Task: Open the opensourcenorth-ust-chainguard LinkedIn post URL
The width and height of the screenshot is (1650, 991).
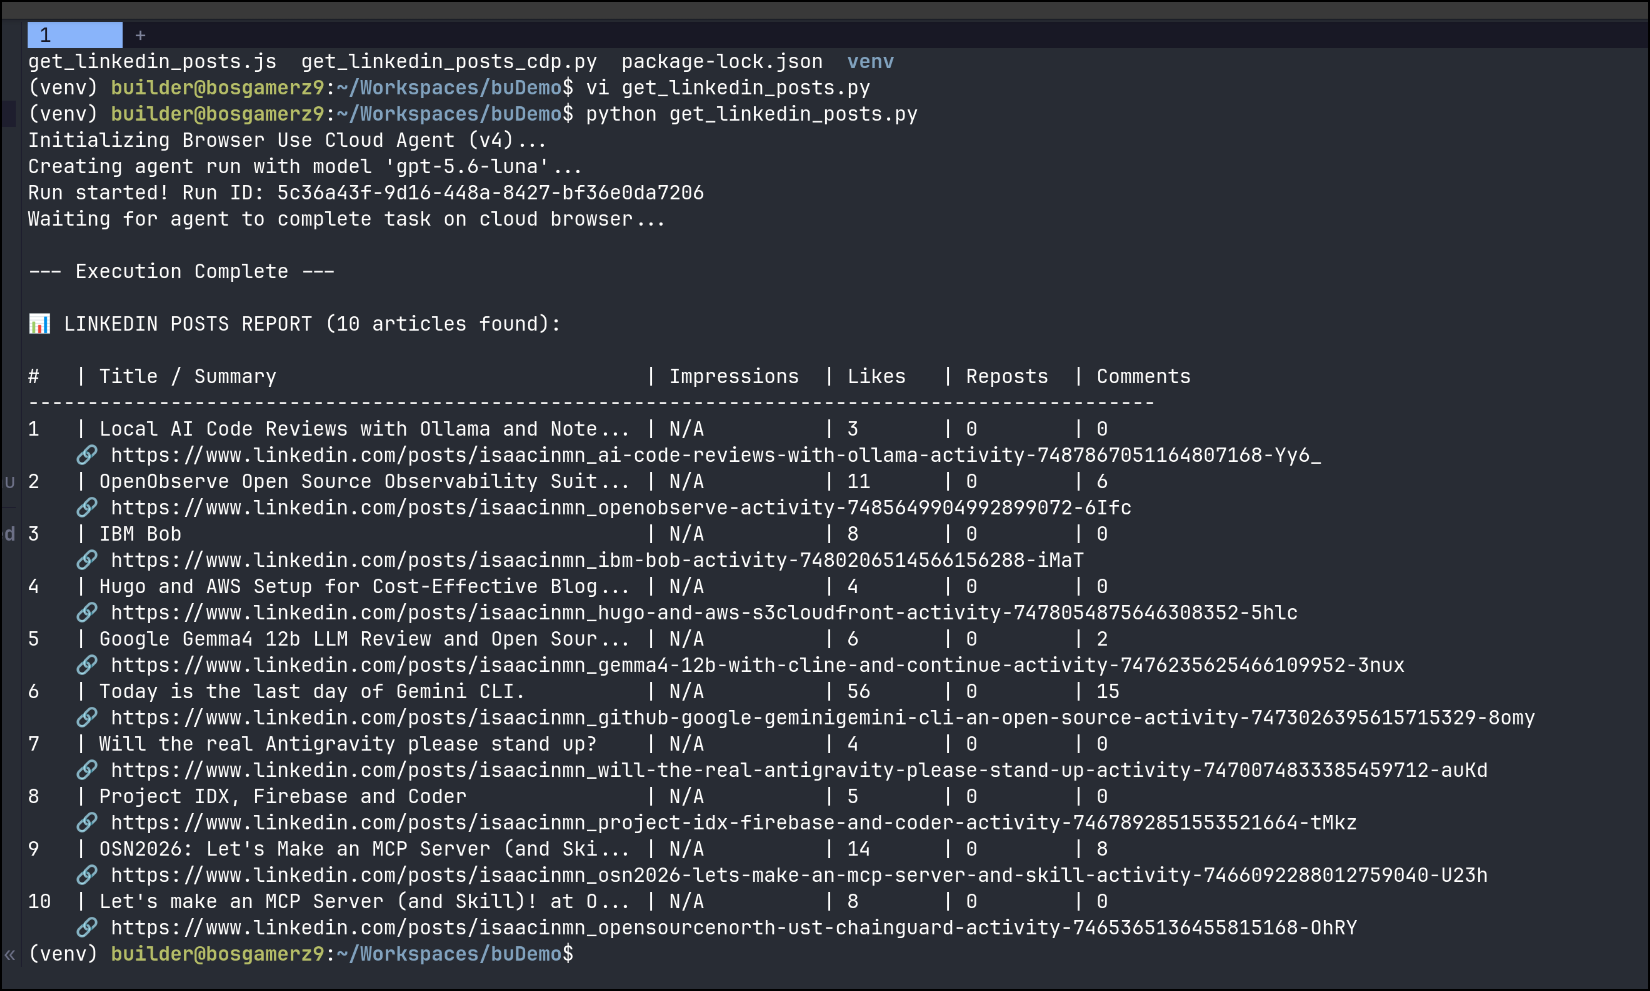Action: click(734, 928)
